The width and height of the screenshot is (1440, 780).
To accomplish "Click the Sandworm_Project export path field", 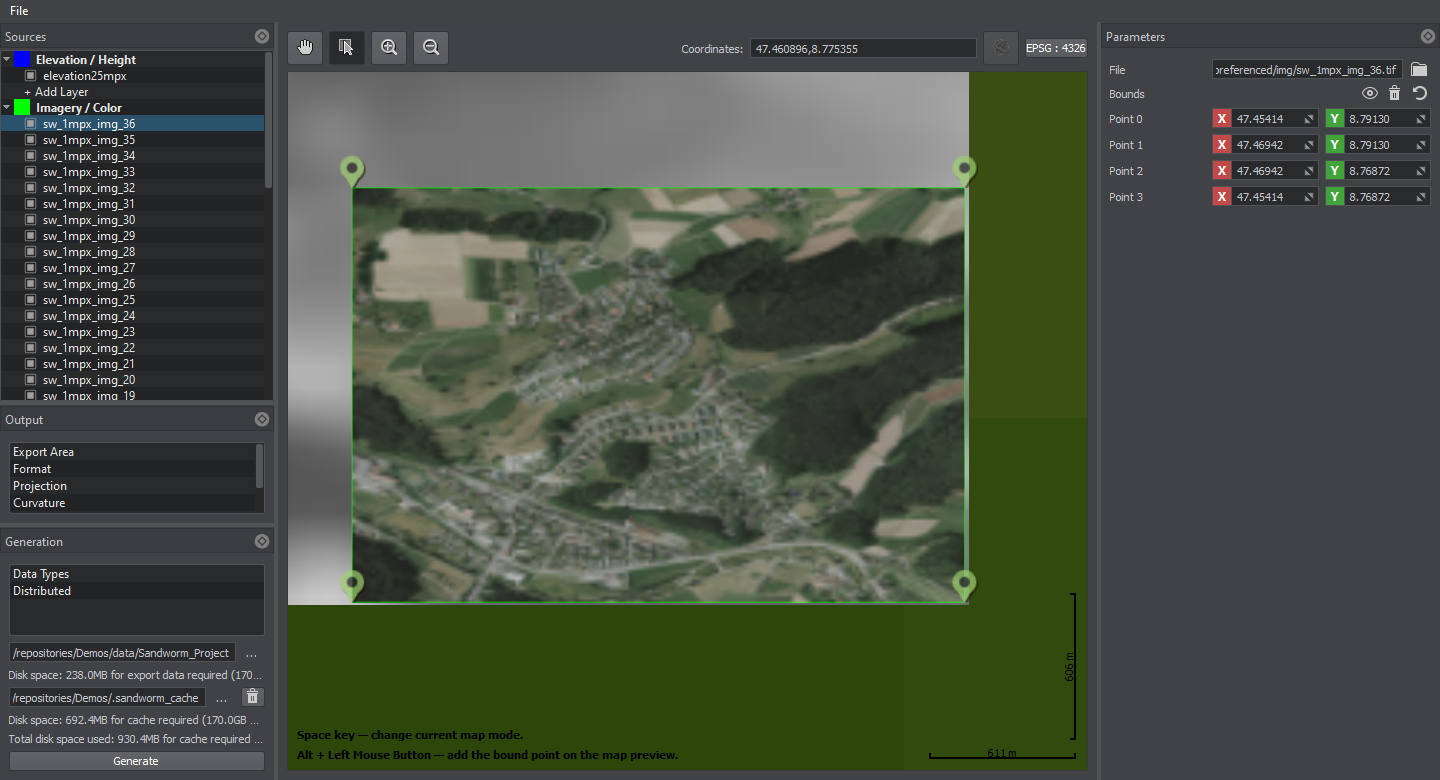I will click(122, 653).
